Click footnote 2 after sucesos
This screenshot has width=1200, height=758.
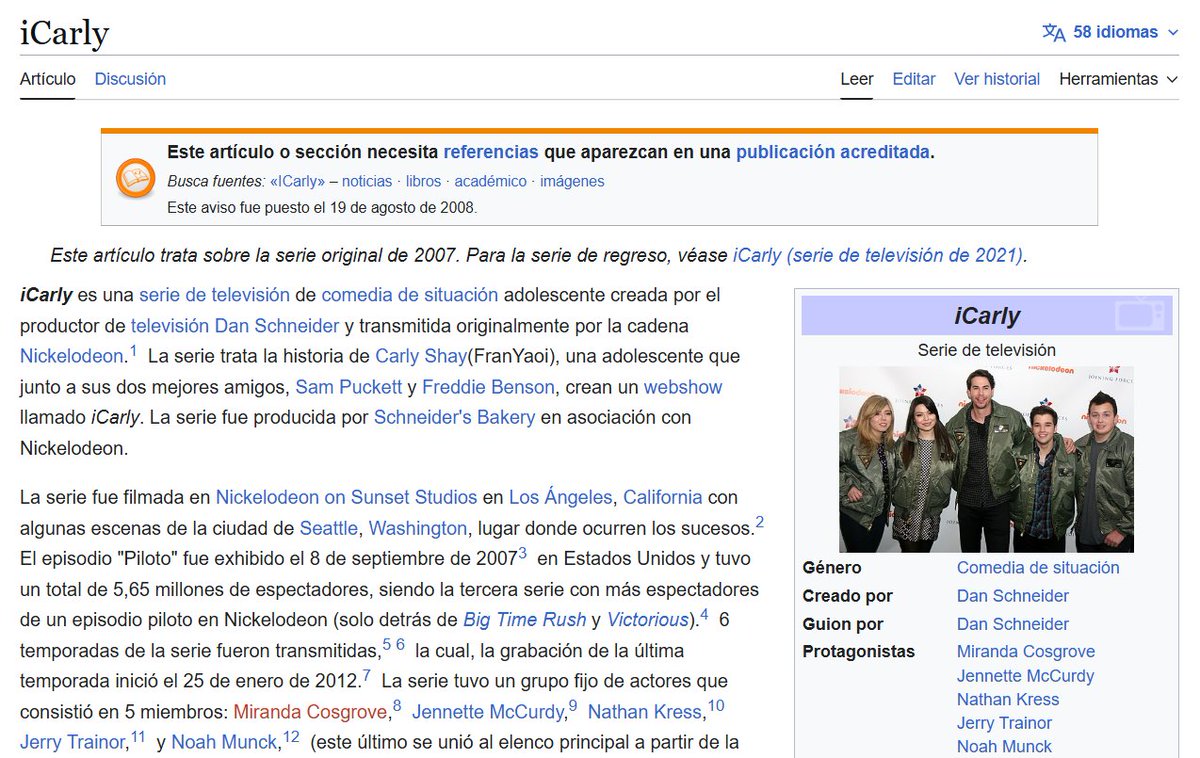pos(759,522)
